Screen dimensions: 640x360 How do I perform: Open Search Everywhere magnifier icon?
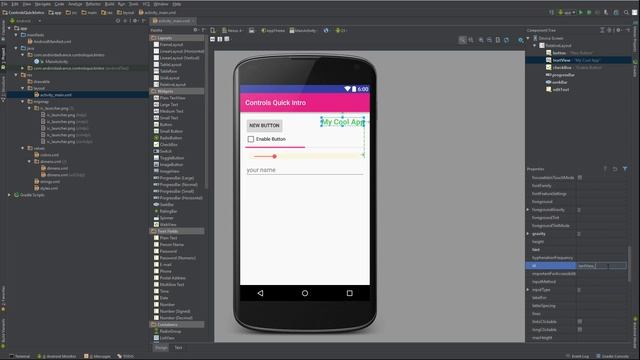(x=626, y=13)
